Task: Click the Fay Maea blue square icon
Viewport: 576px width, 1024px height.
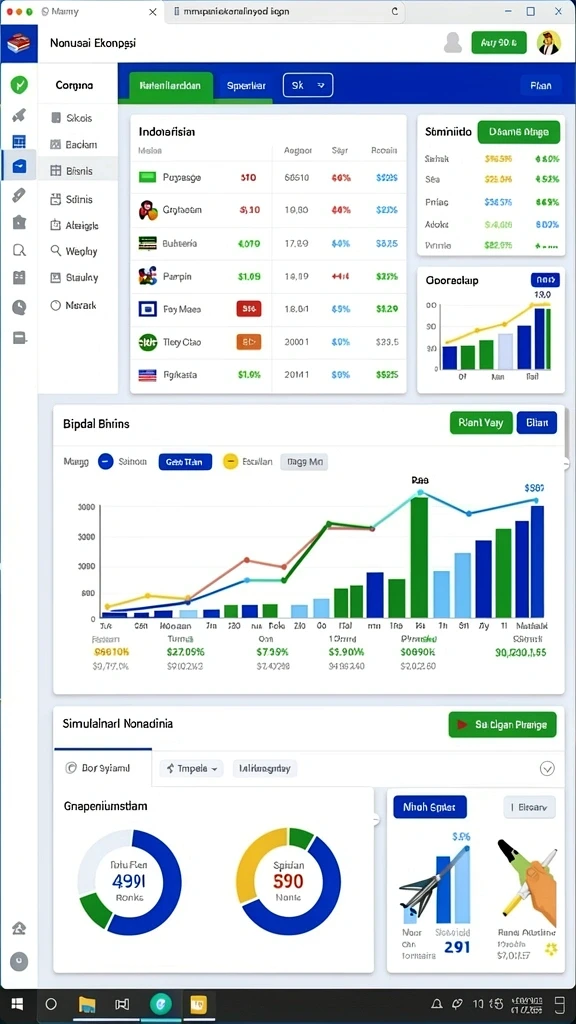Action: (148, 308)
